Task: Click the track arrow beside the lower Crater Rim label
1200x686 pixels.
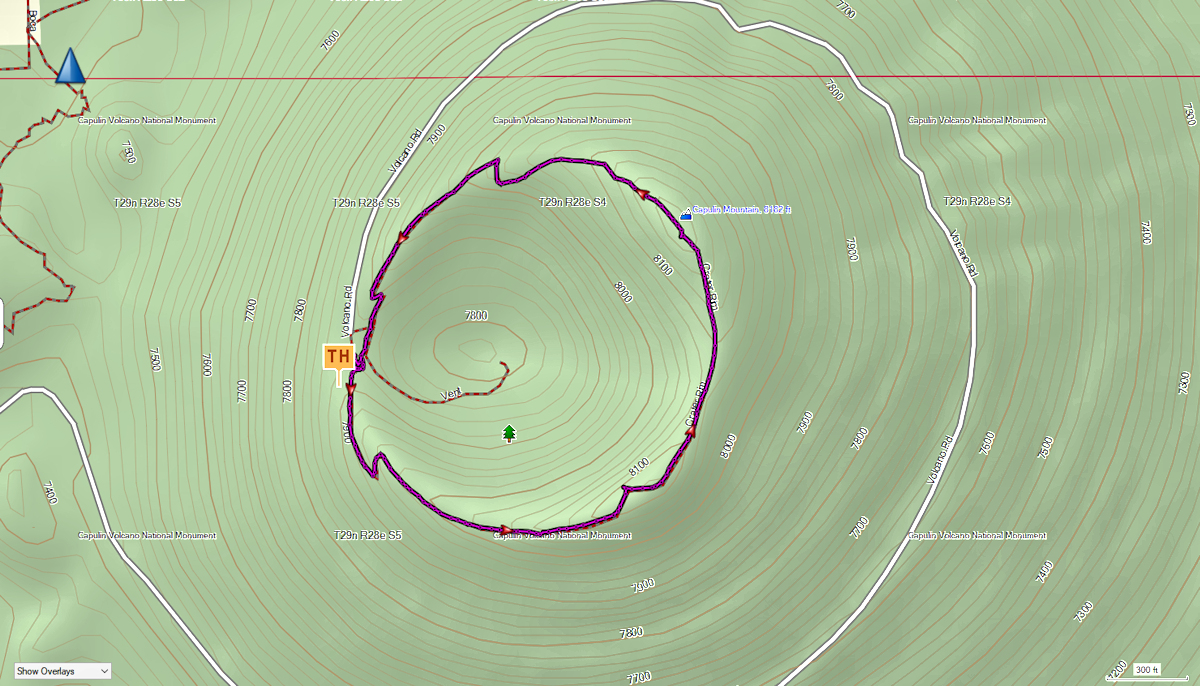Action: [690, 431]
